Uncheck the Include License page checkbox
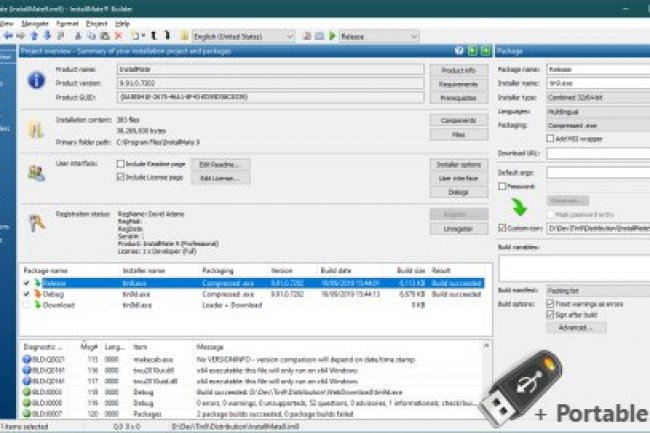Viewport: 650px width, 433px height. [120, 177]
